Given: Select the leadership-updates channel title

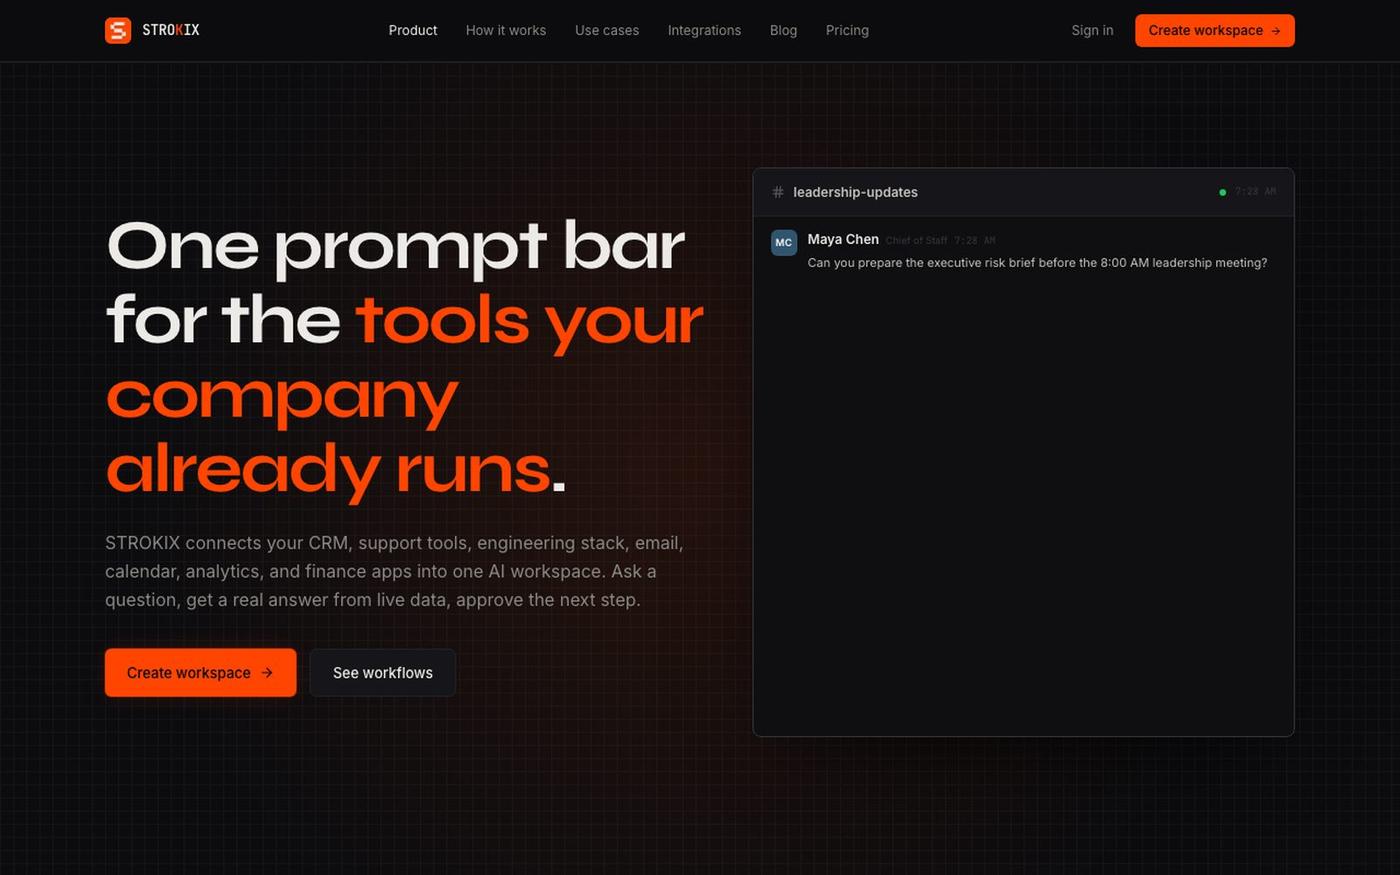Looking at the screenshot, I should 855,192.
